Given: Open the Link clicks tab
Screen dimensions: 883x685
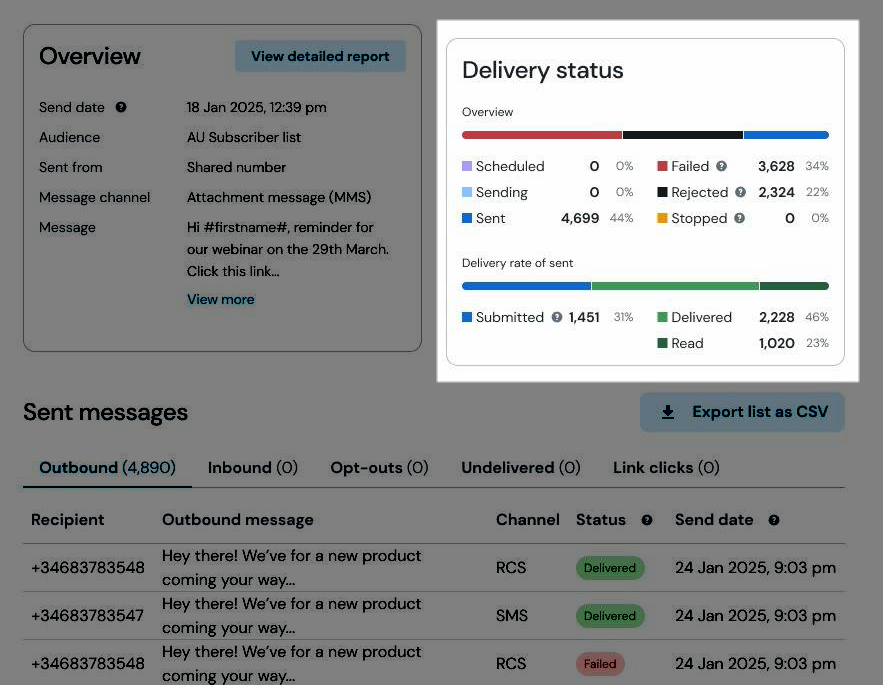Looking at the screenshot, I should click(x=666, y=468).
